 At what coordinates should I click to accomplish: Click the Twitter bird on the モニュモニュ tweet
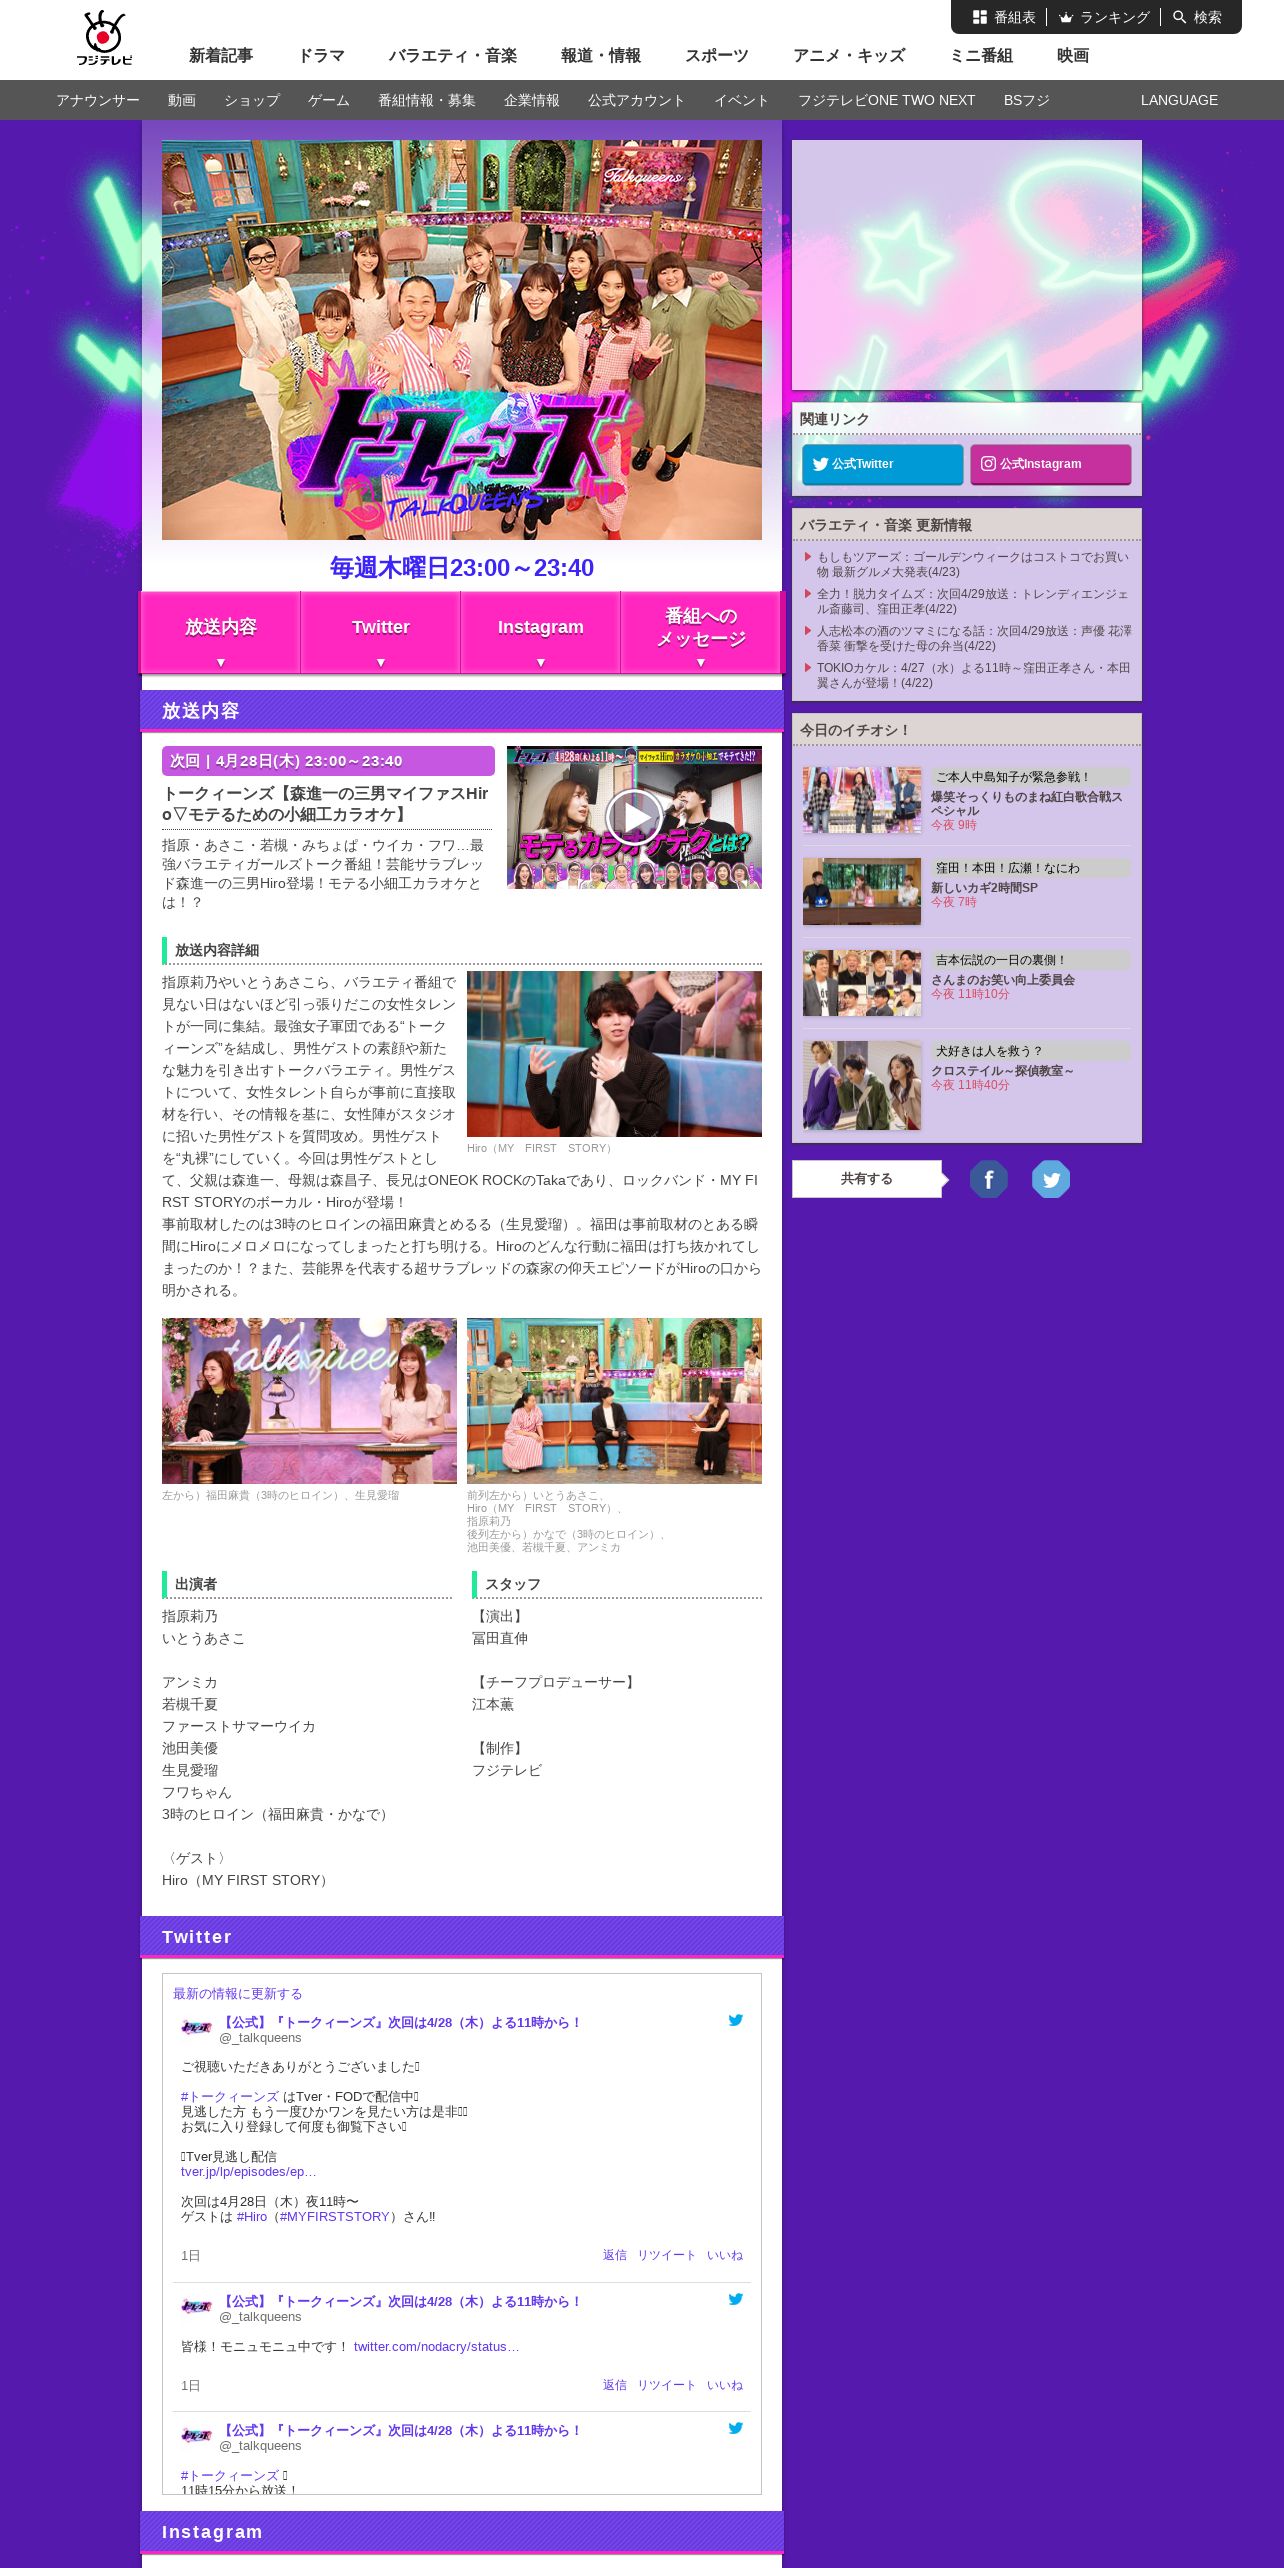(735, 2299)
